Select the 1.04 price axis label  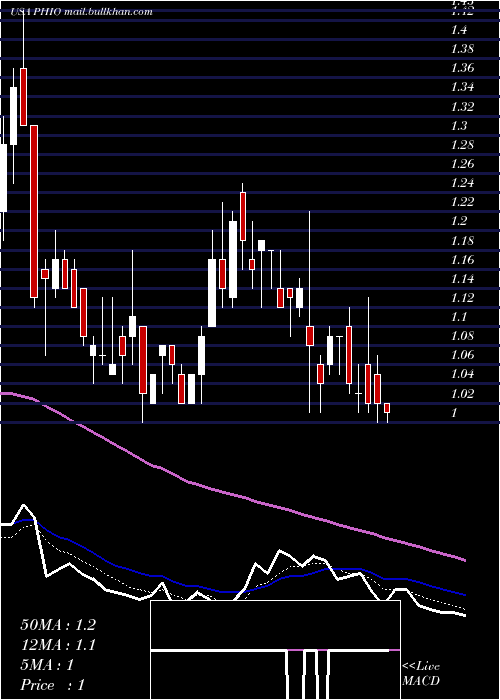coord(462,374)
